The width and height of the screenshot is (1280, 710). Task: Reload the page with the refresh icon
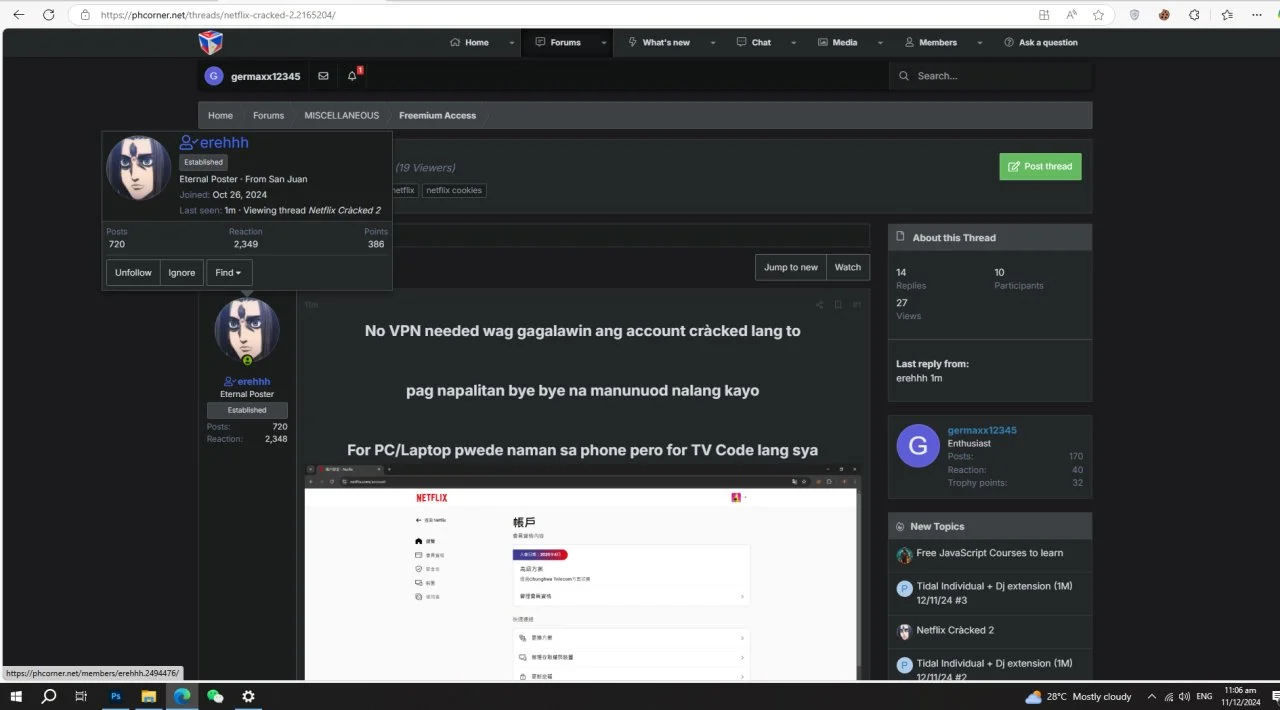pos(49,15)
